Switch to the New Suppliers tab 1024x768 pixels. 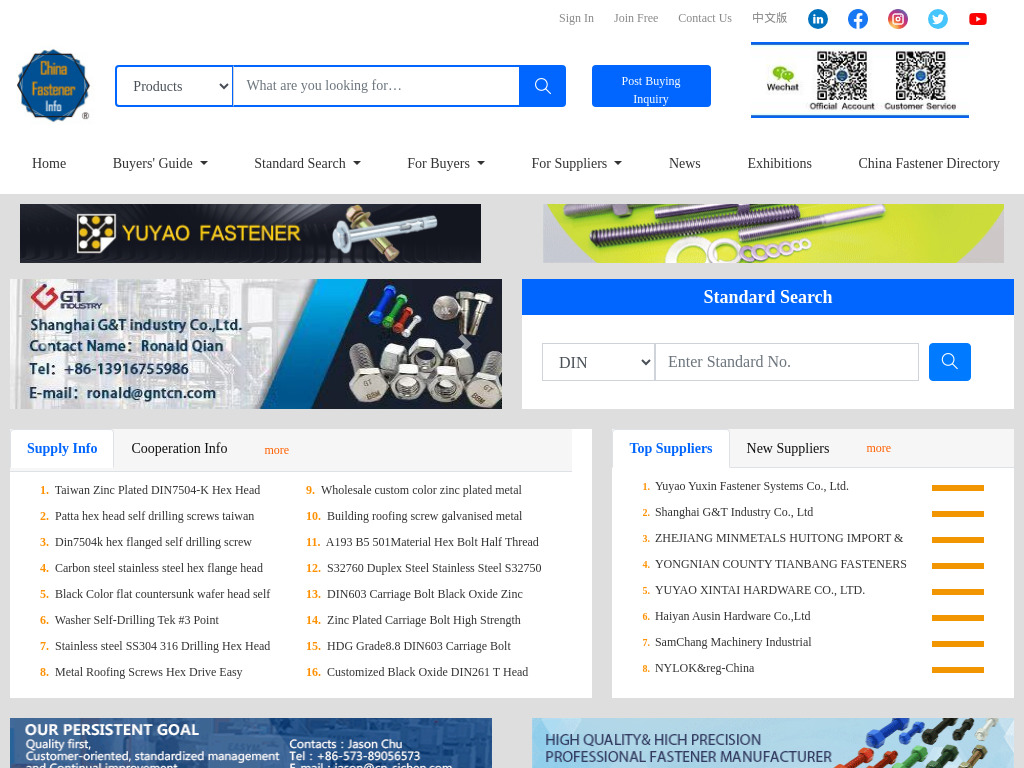(788, 449)
